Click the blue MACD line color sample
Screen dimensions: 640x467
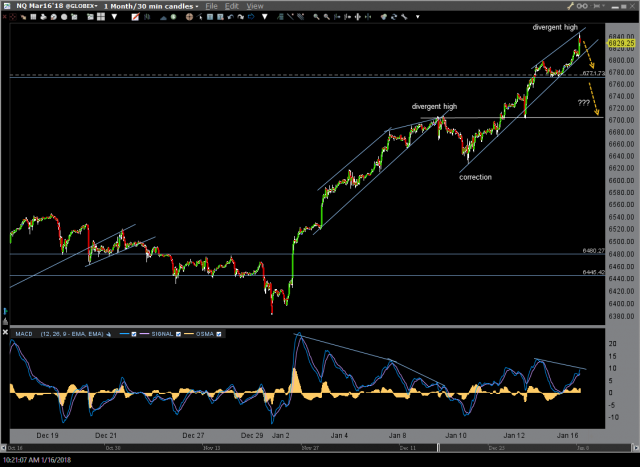[124, 334]
